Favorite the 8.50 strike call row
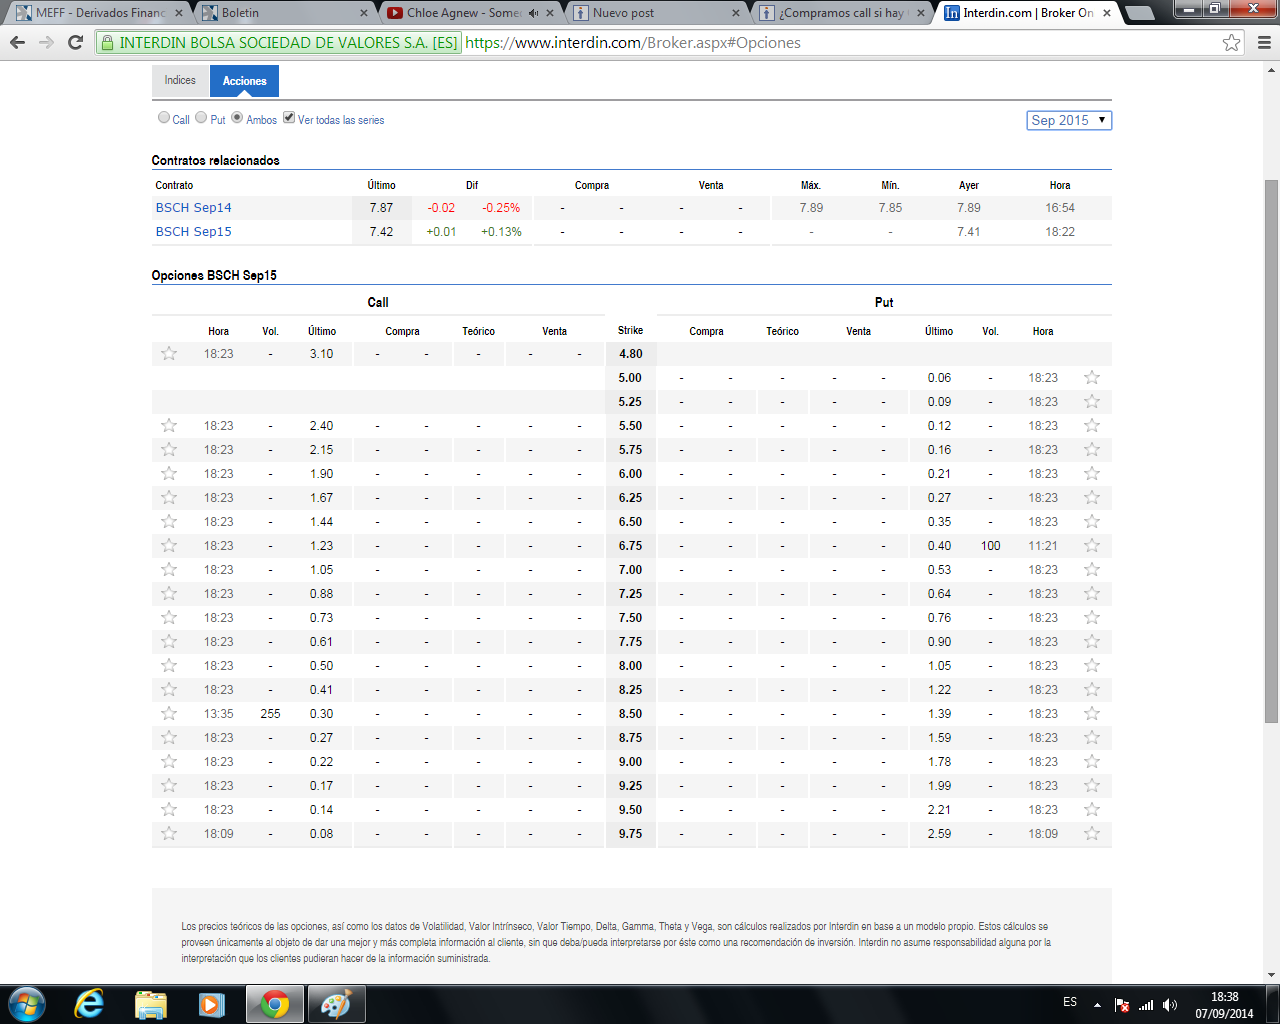 point(169,713)
